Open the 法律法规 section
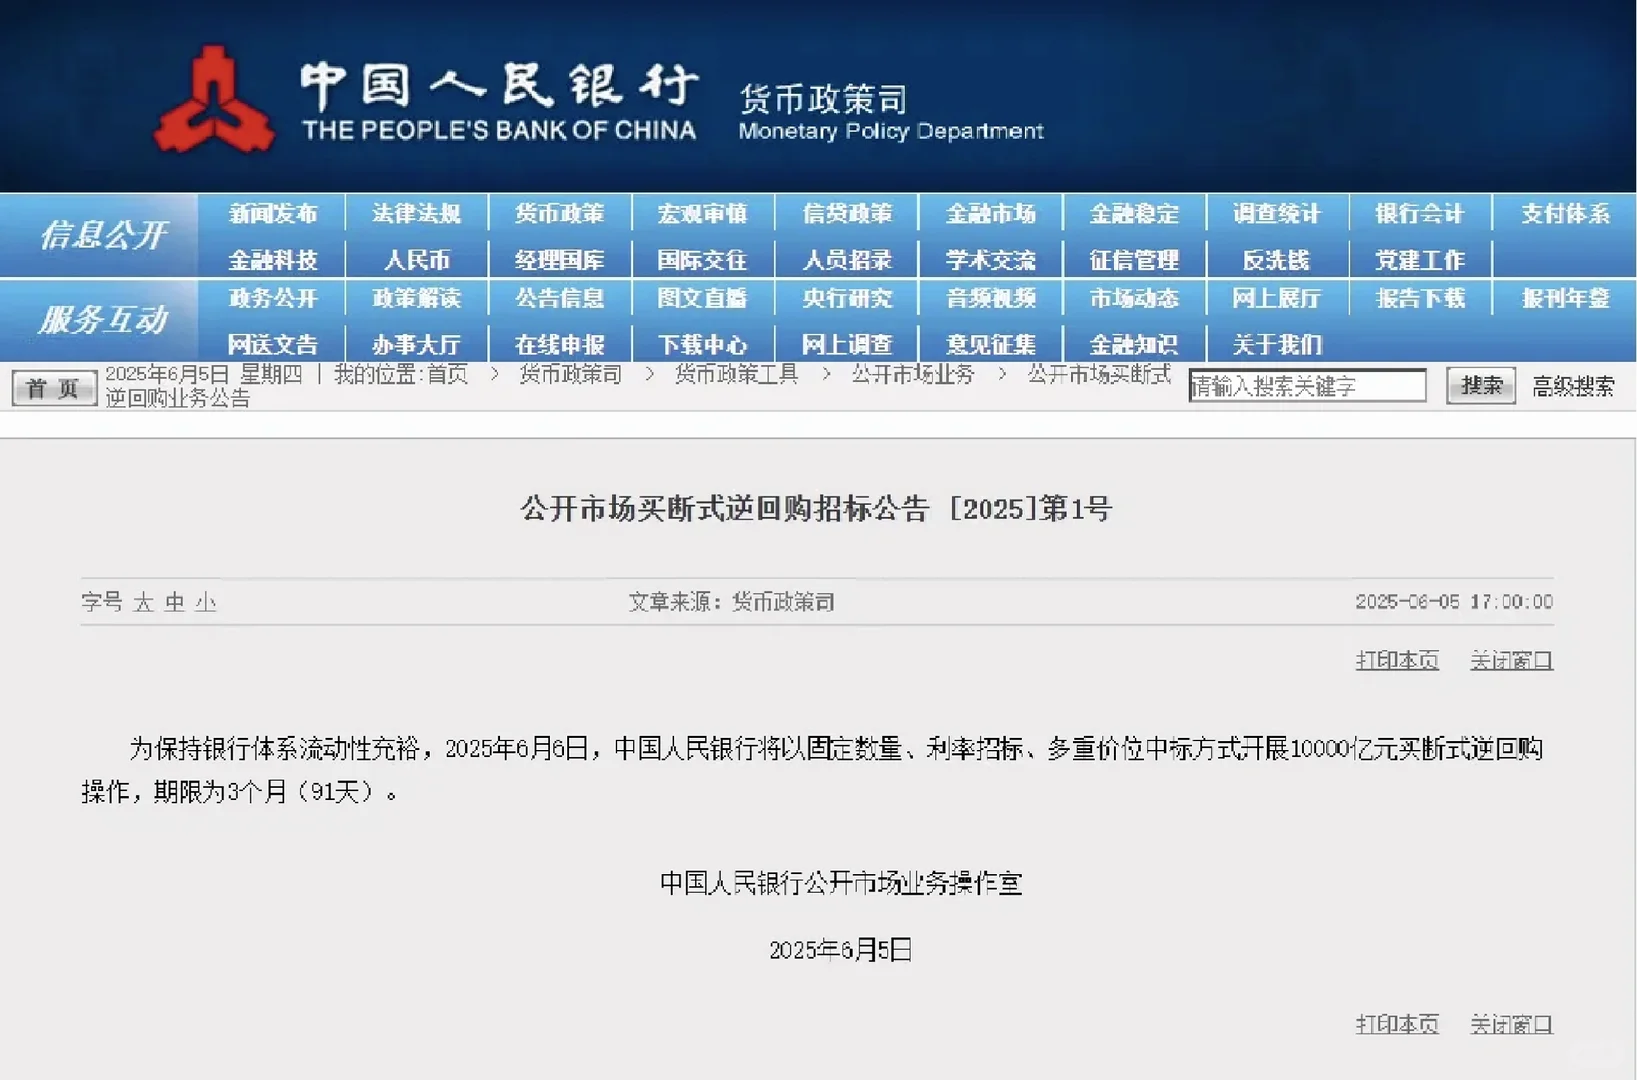The height and width of the screenshot is (1080, 1637). click(417, 213)
